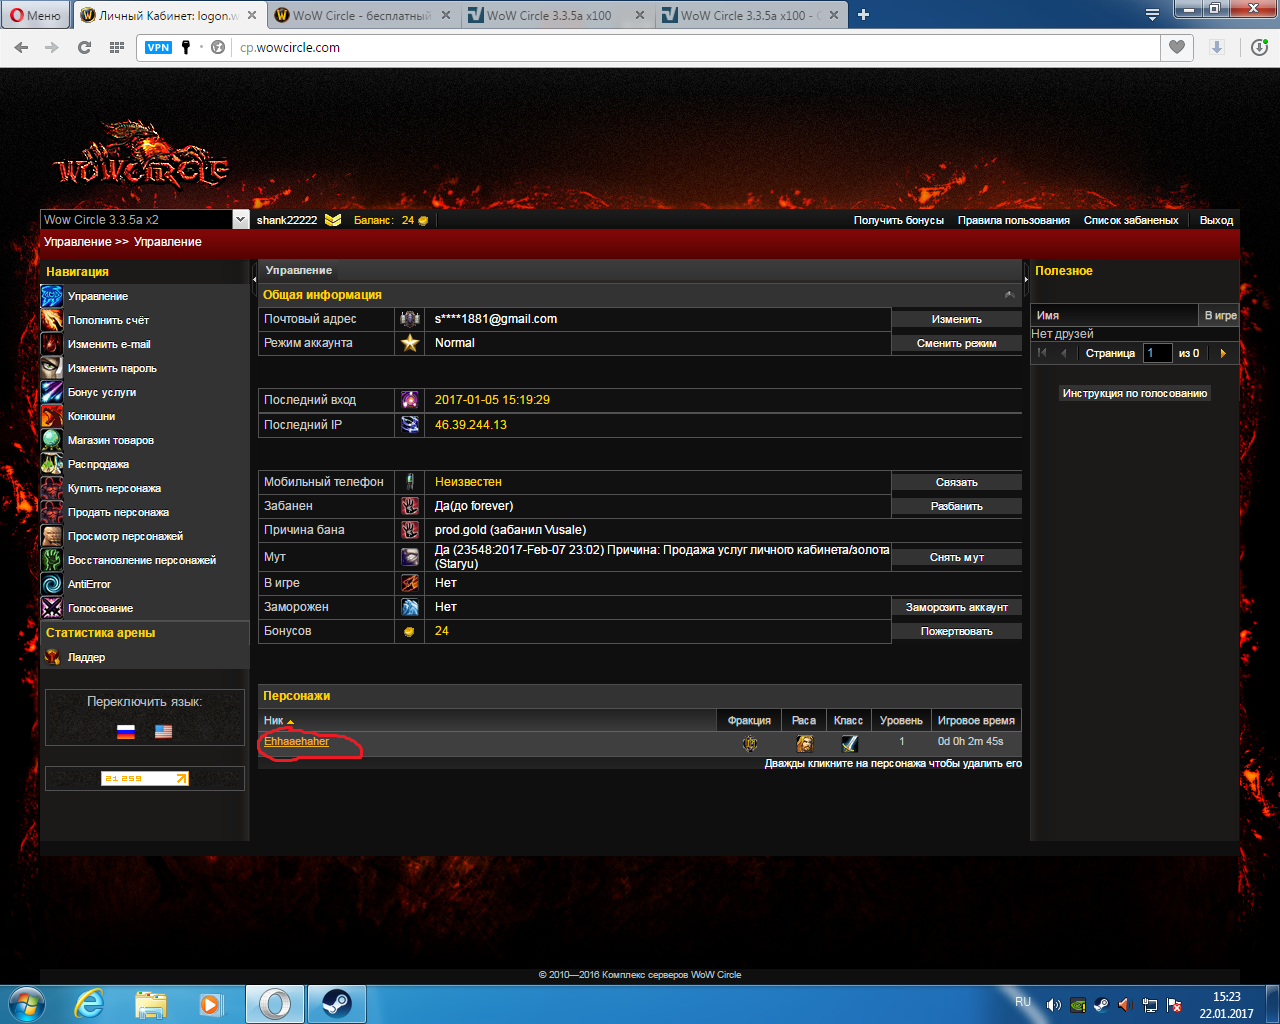The image size is (1280, 1024).
Task: Open the Ehhaaehaher character link
Action: pos(296,741)
